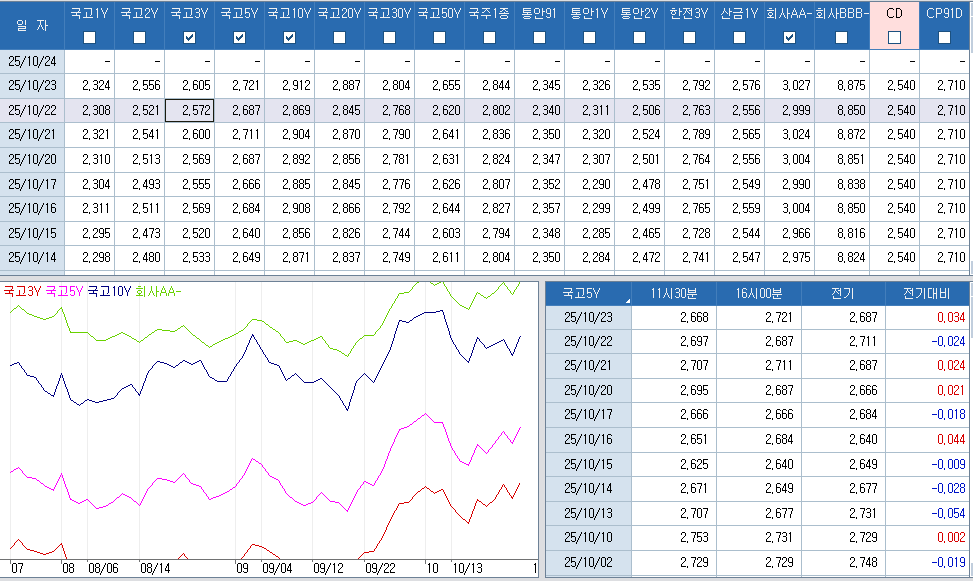Turn off the 회사AA- checkbox
Image resolution: width=973 pixels, height=581 pixels.
click(x=790, y=37)
